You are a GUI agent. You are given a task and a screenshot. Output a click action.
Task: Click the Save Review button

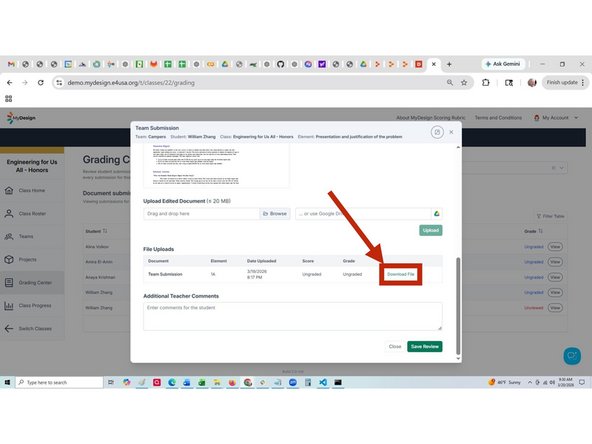click(425, 346)
